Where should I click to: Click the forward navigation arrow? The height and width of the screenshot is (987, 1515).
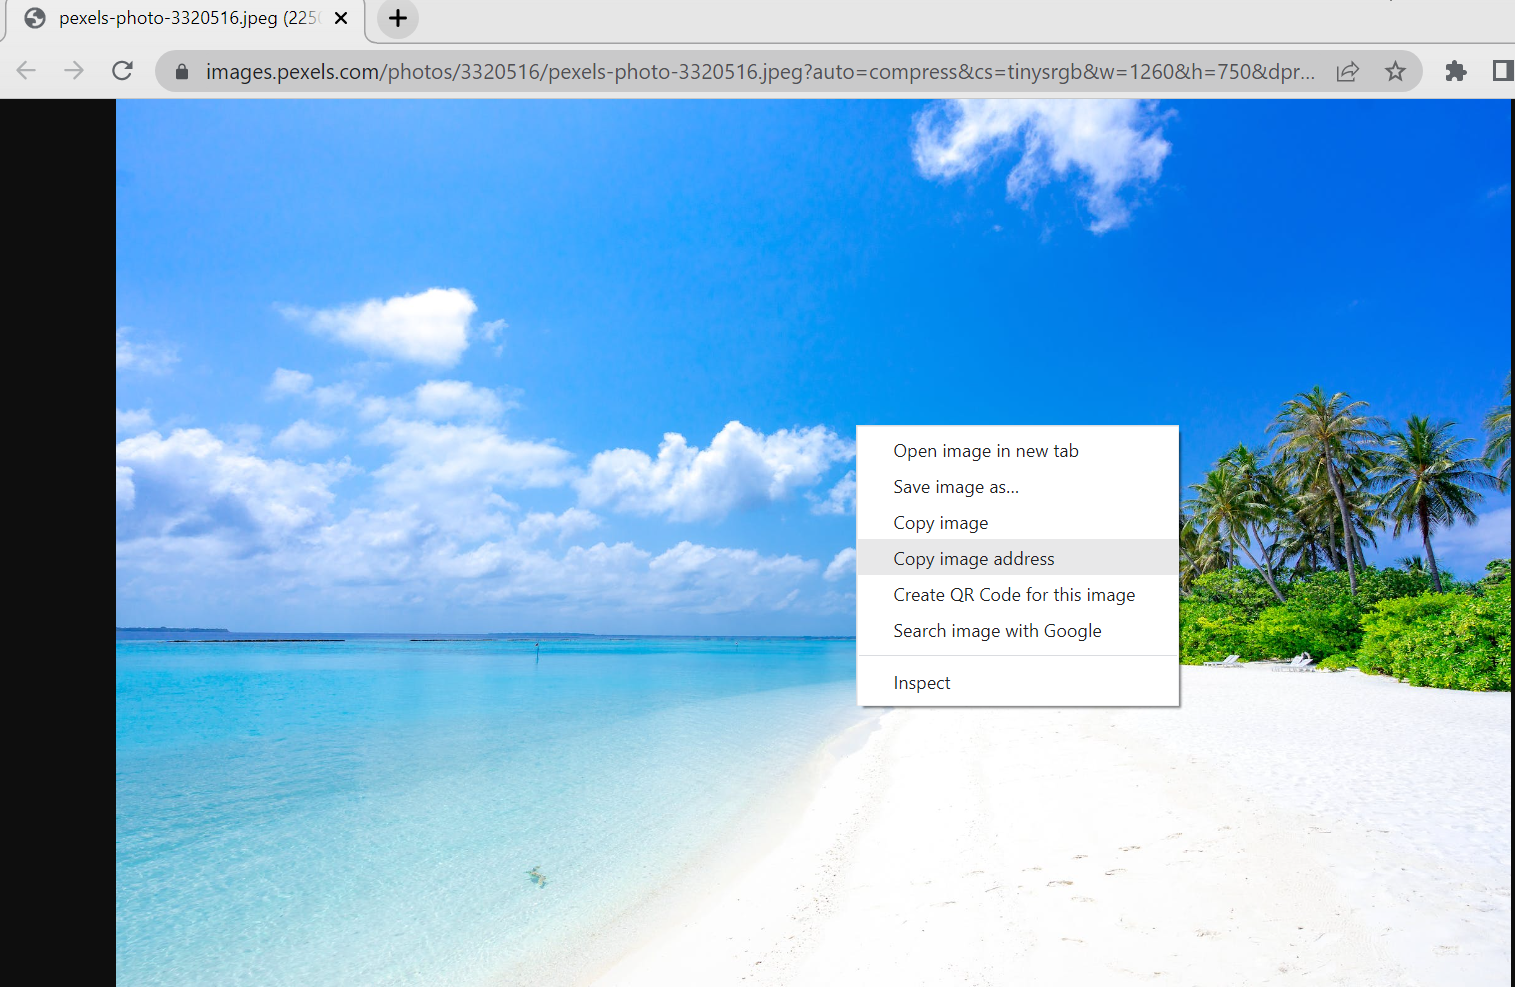(74, 71)
